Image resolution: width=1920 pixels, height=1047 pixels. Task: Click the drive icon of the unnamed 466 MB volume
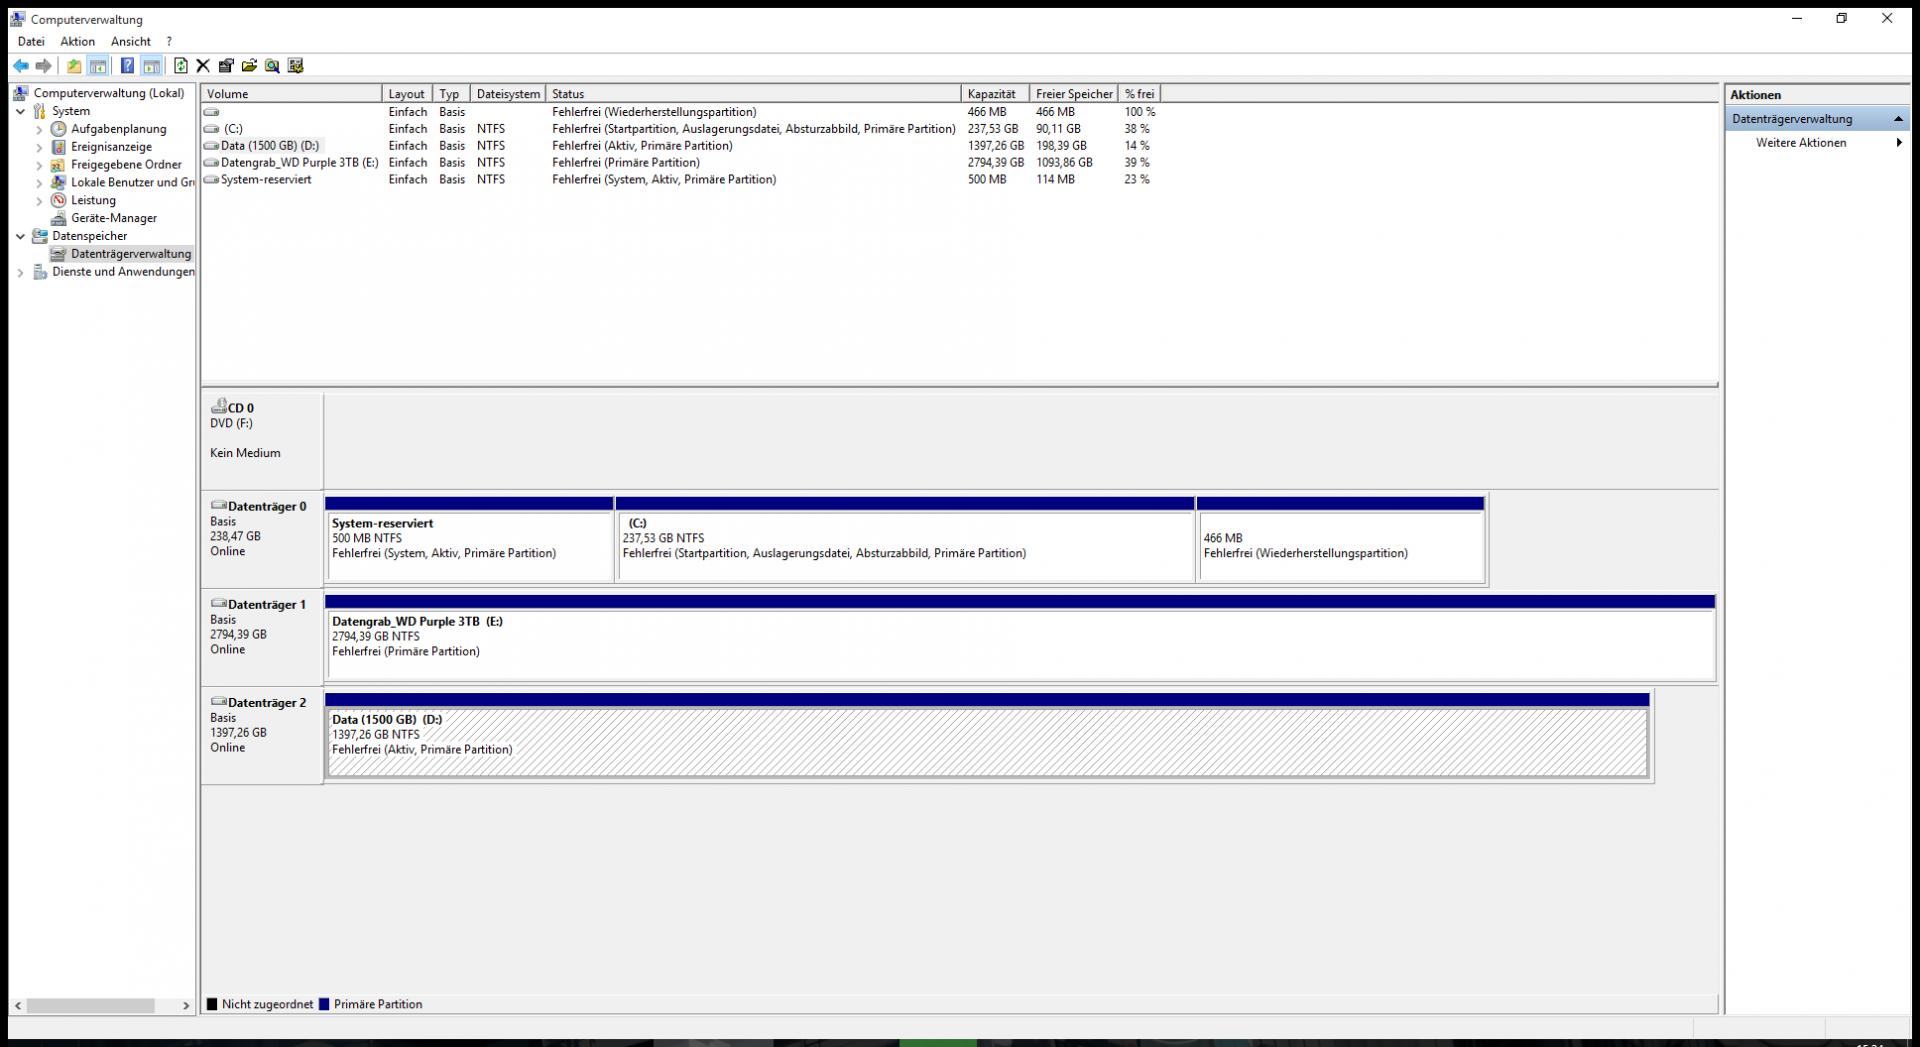click(x=211, y=112)
